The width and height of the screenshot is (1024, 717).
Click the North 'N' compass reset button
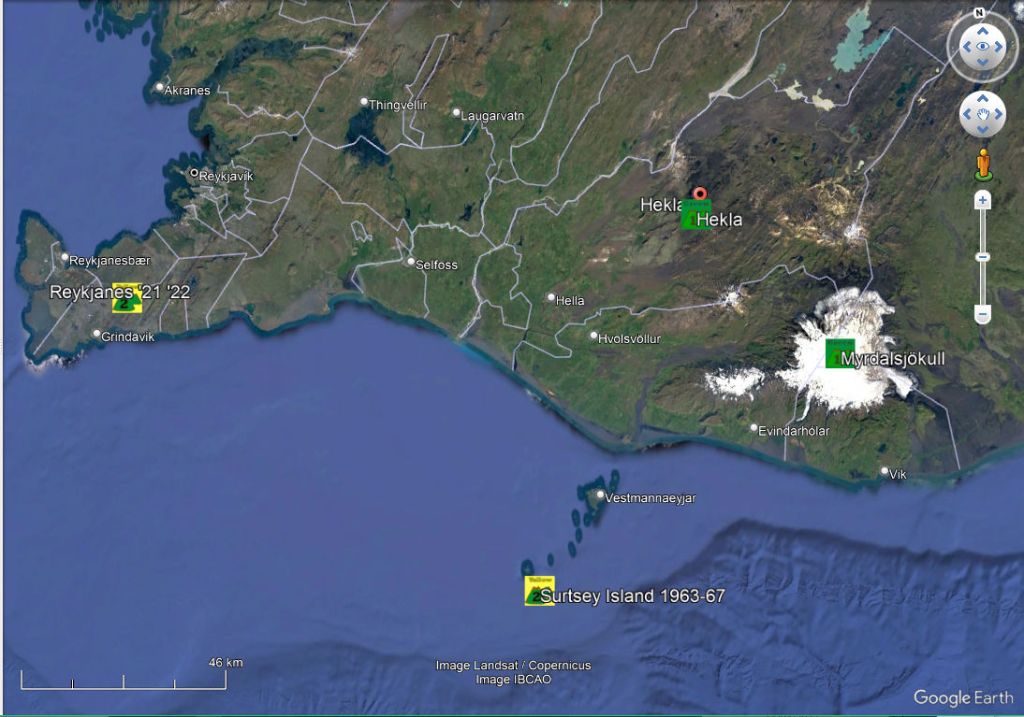coord(980,13)
